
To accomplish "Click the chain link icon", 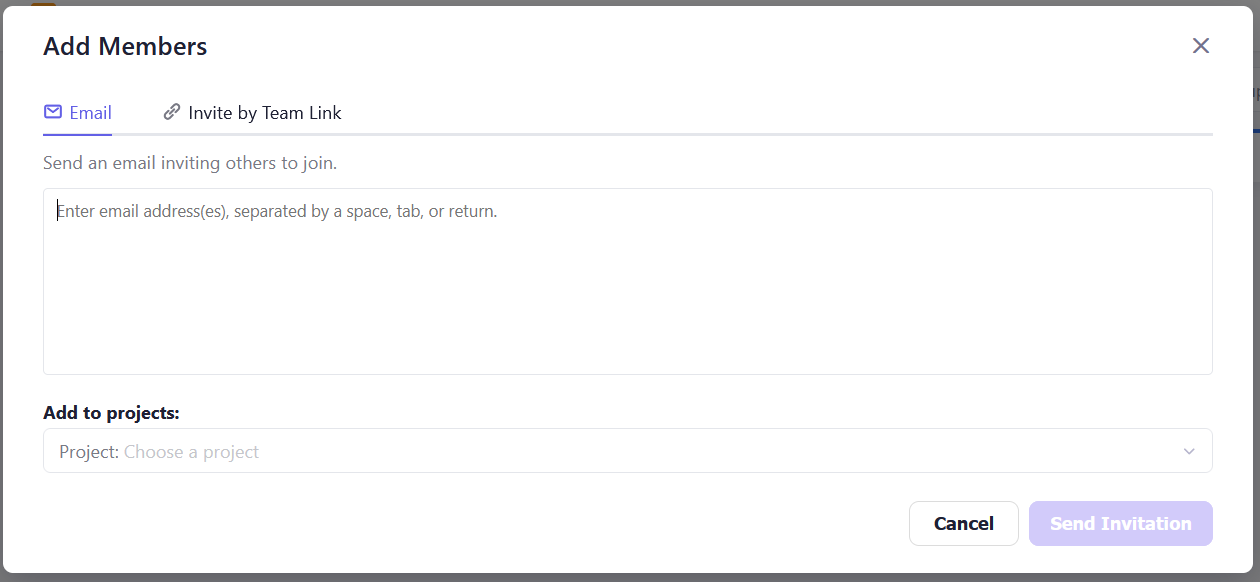I will [x=172, y=112].
